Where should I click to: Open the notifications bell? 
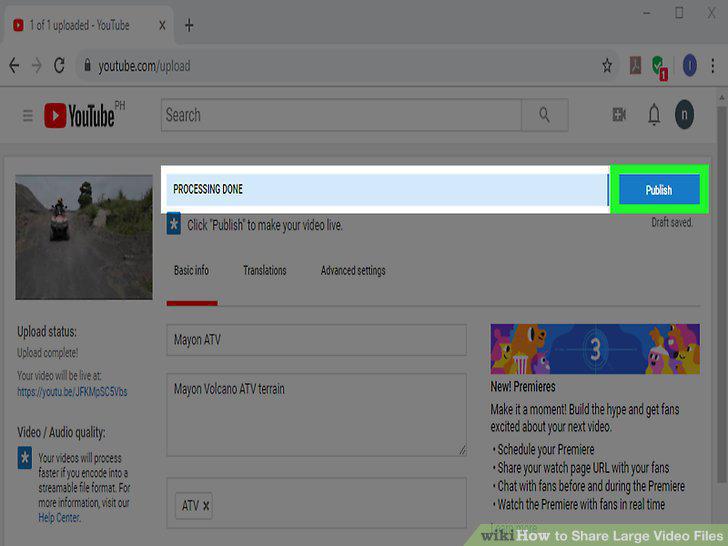654,115
